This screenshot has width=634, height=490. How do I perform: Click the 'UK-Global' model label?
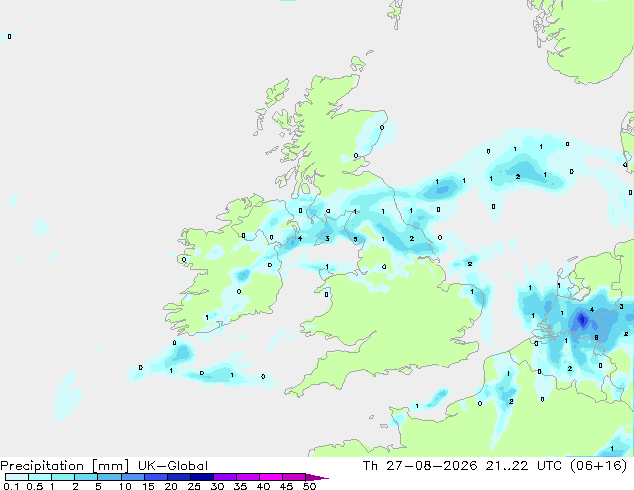tap(173, 466)
